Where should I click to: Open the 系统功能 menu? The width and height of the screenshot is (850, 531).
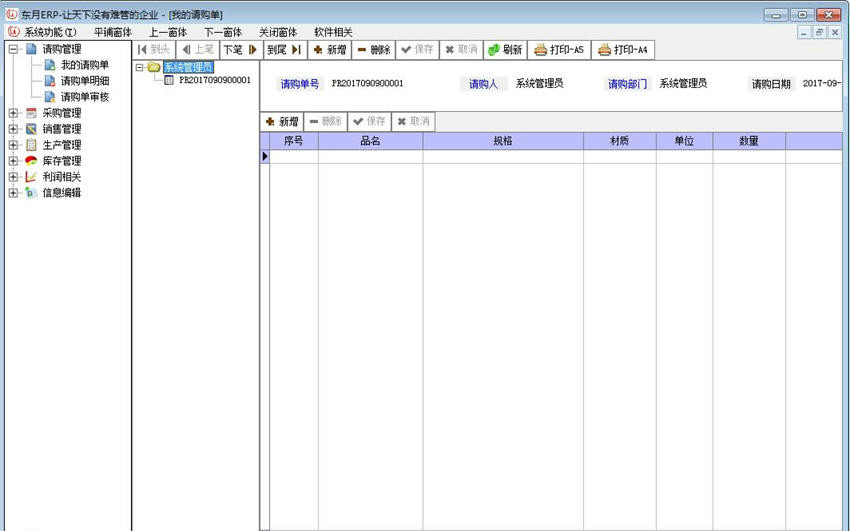[x=50, y=33]
